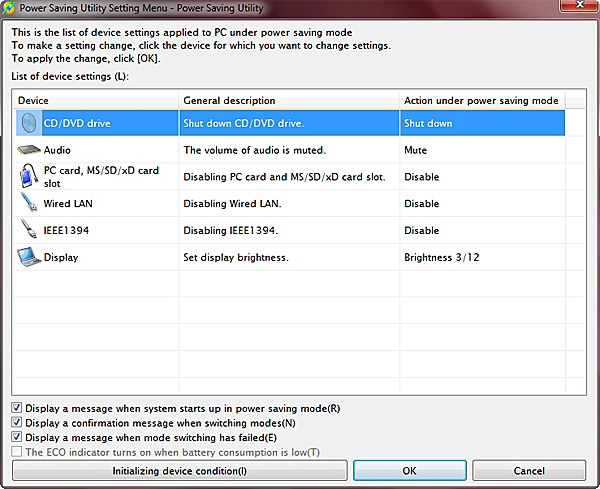Image resolution: width=600 pixels, height=489 pixels.
Task: Click the Cancel button
Action: 529,470
